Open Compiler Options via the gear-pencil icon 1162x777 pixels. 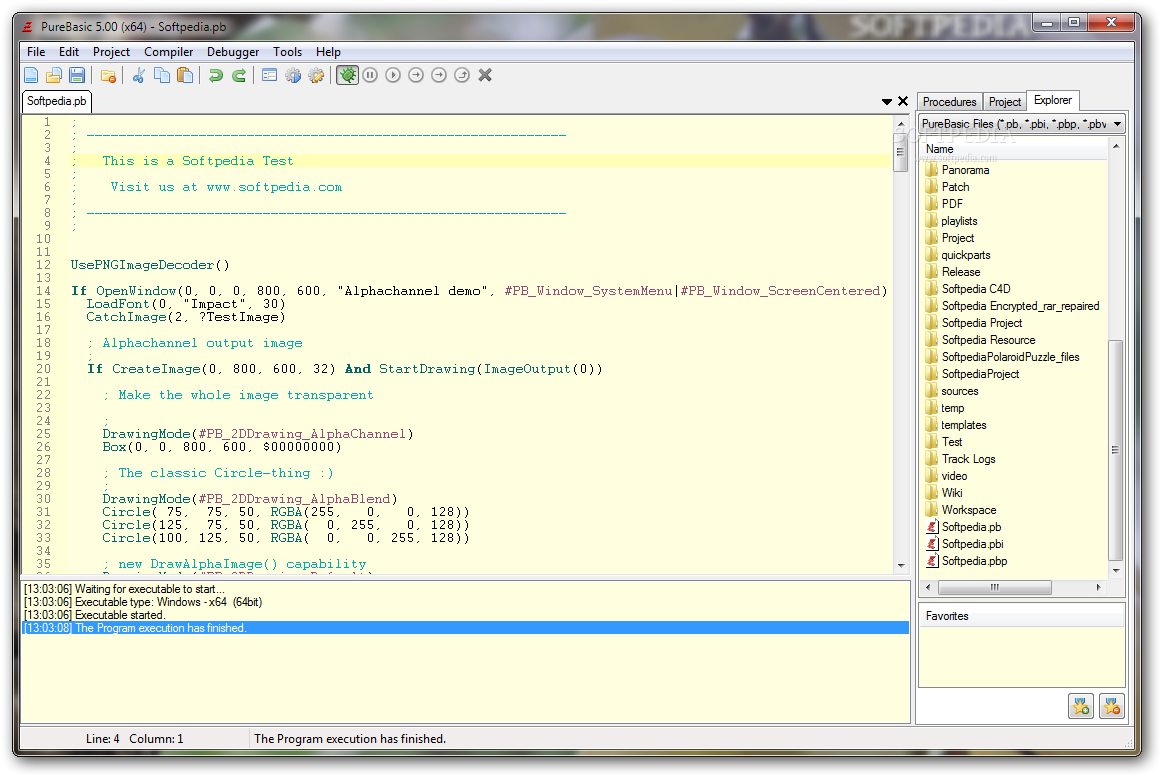pyautogui.click(x=316, y=75)
